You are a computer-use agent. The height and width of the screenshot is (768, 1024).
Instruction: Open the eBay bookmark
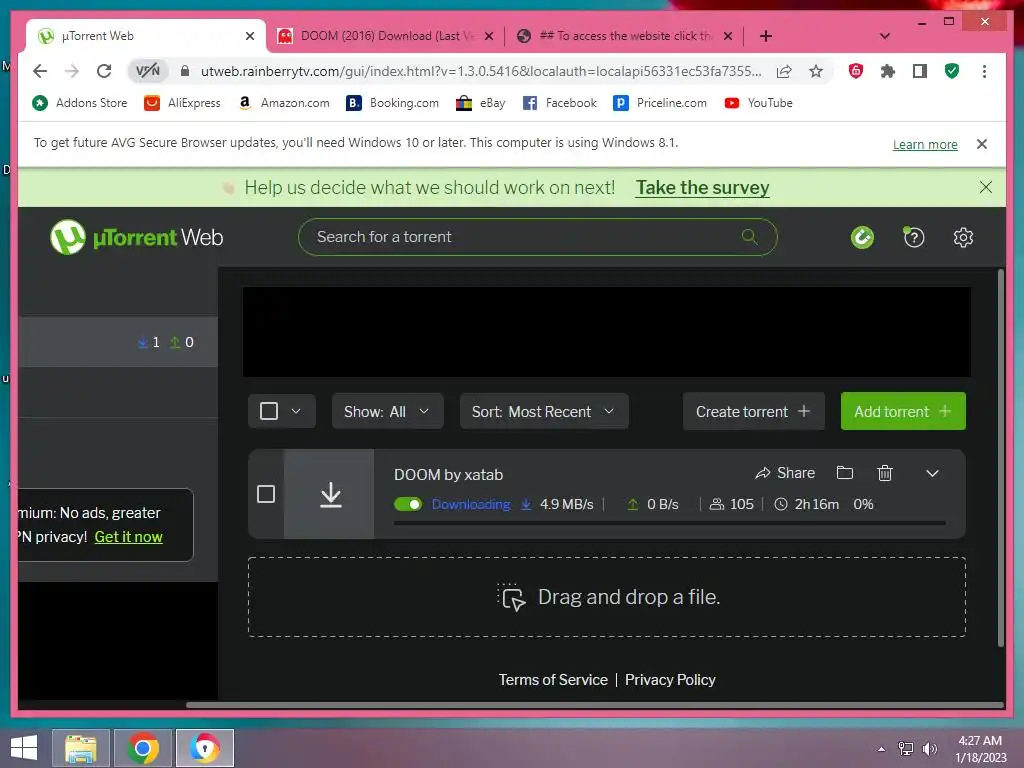point(481,103)
